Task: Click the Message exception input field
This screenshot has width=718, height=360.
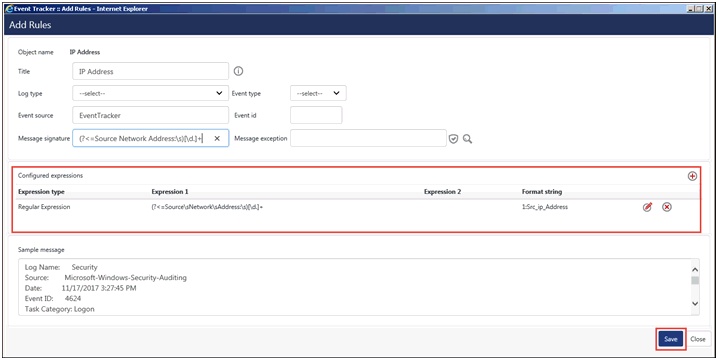Action: point(369,138)
